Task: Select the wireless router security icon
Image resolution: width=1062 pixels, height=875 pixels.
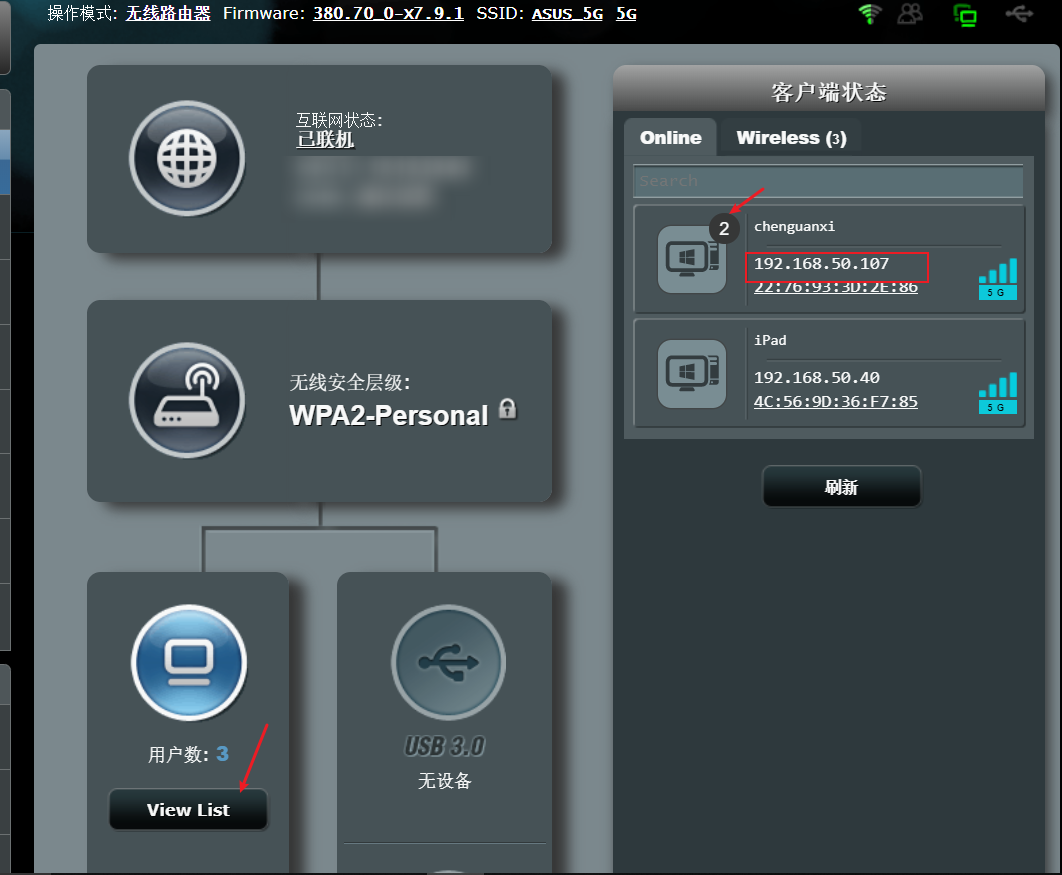Action: tap(187, 400)
